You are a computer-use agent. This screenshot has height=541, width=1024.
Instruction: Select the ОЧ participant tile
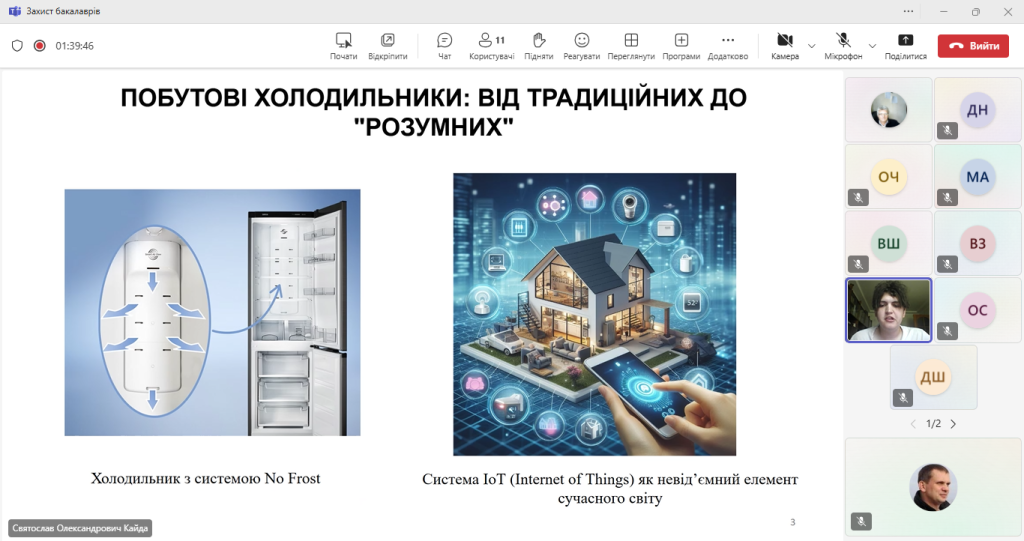pyautogui.click(x=889, y=176)
